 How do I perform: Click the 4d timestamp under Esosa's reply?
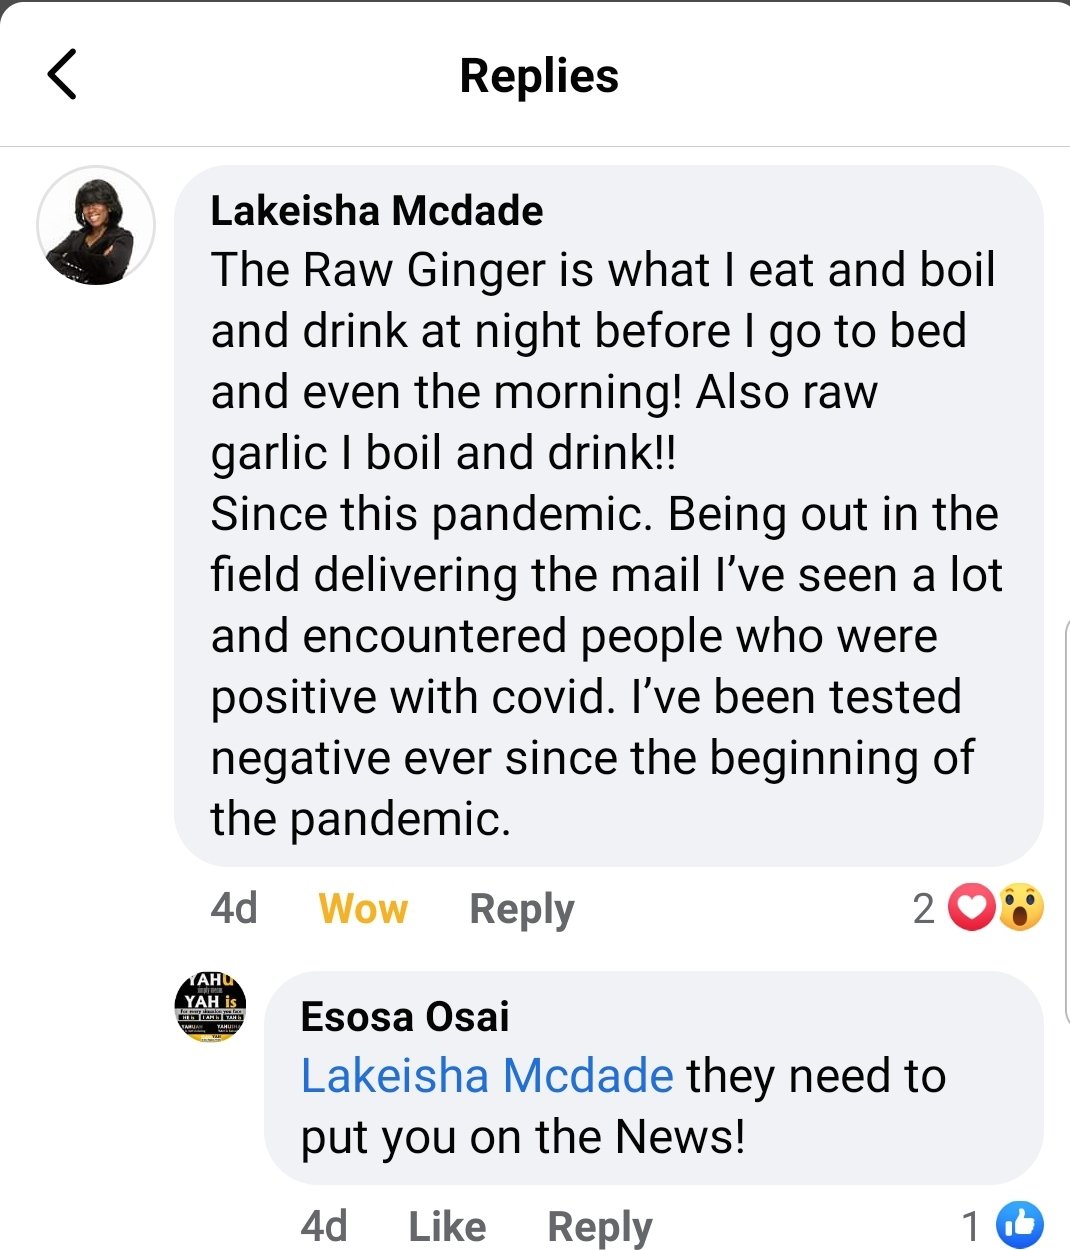tap(324, 1226)
